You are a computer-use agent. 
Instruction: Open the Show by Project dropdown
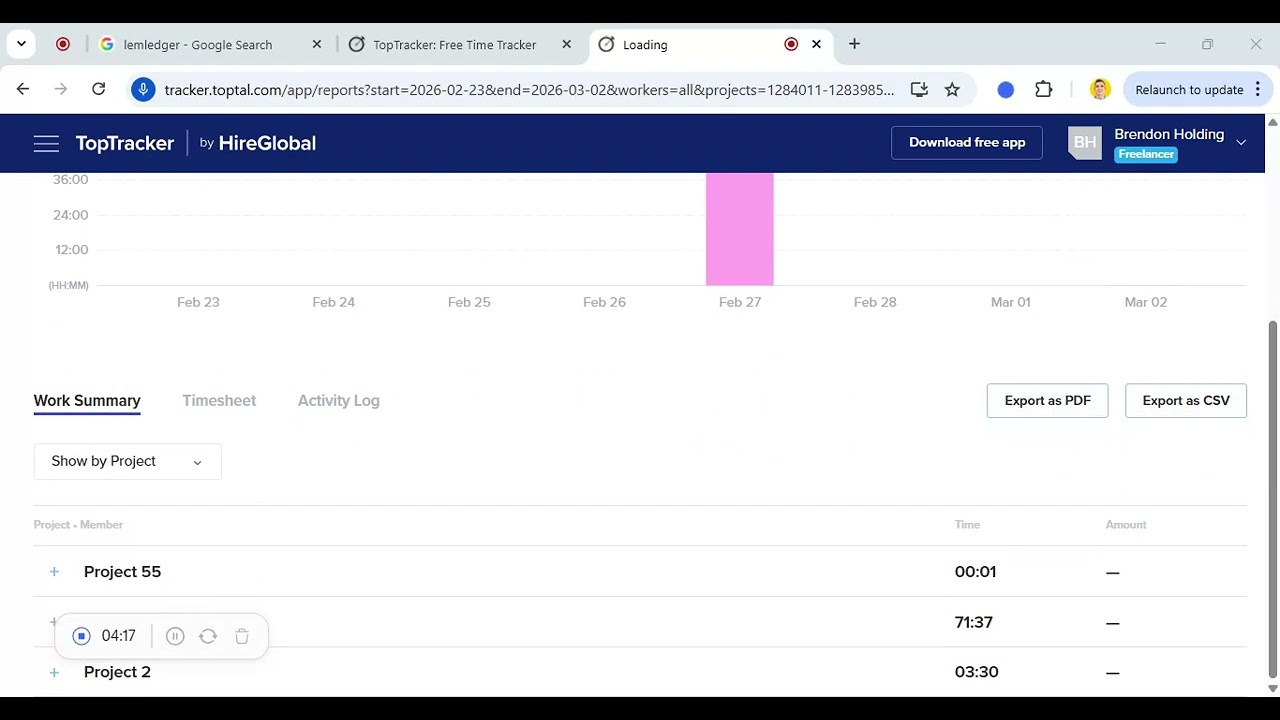coord(128,461)
